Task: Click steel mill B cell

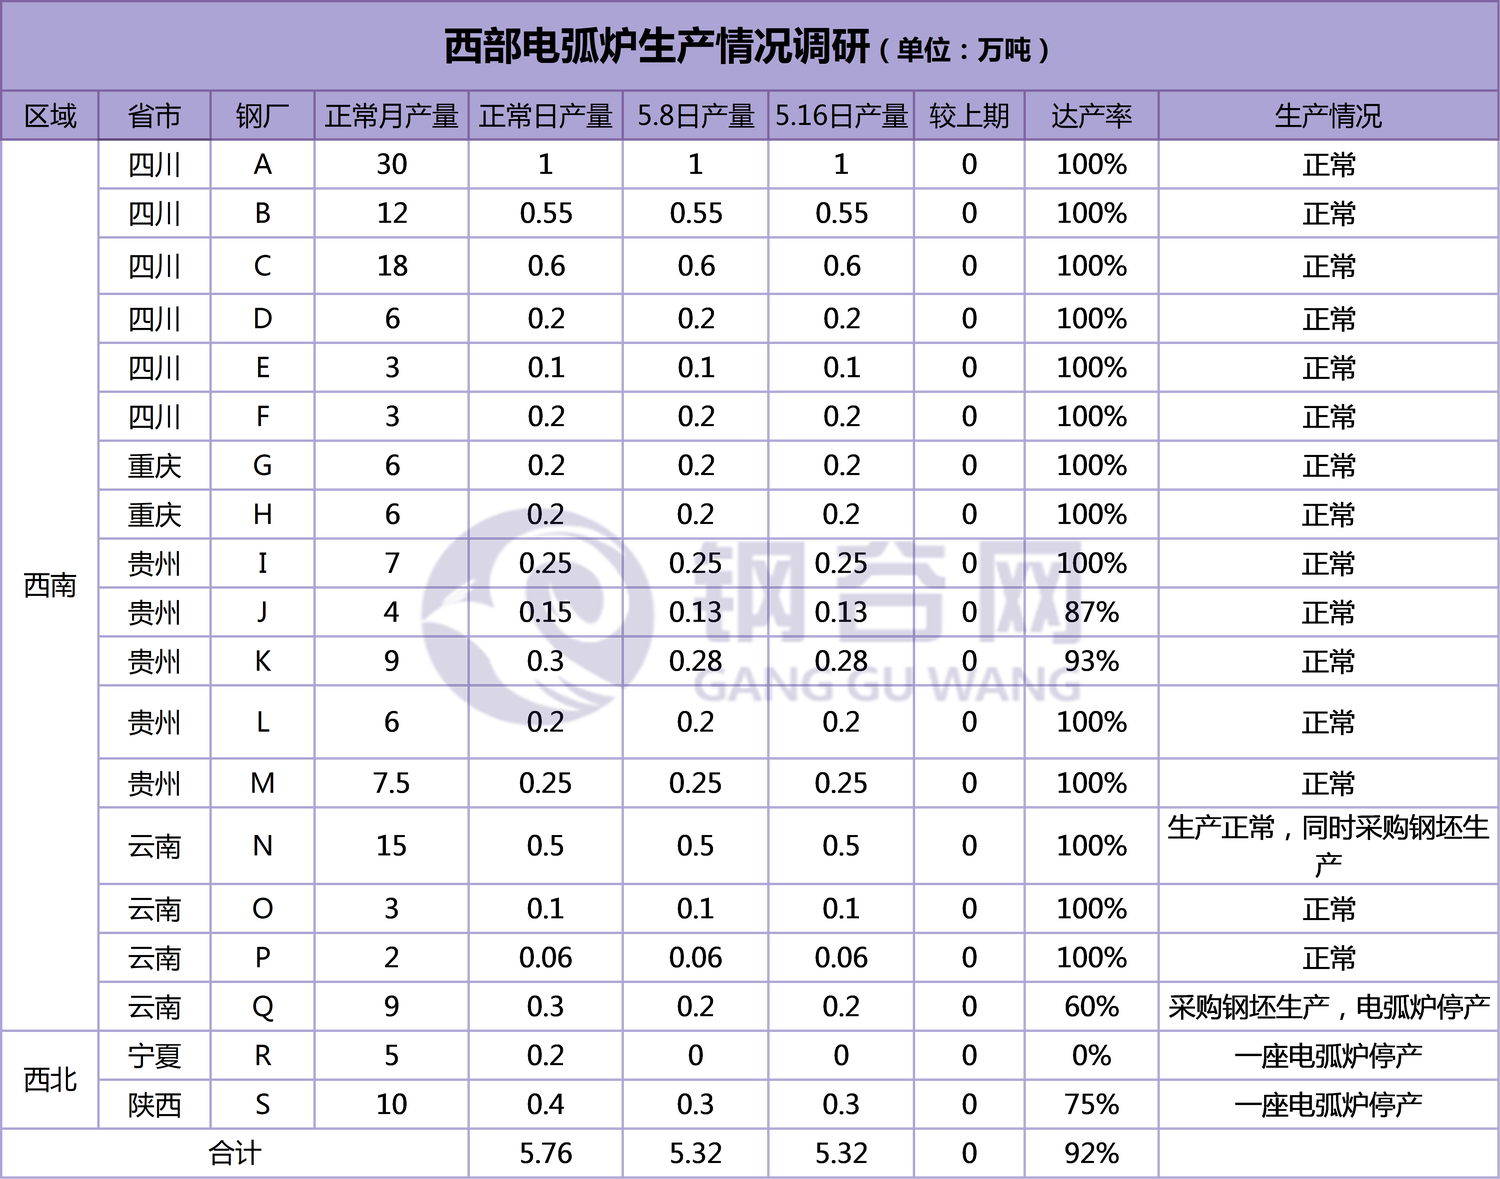Action: pyautogui.click(x=262, y=213)
